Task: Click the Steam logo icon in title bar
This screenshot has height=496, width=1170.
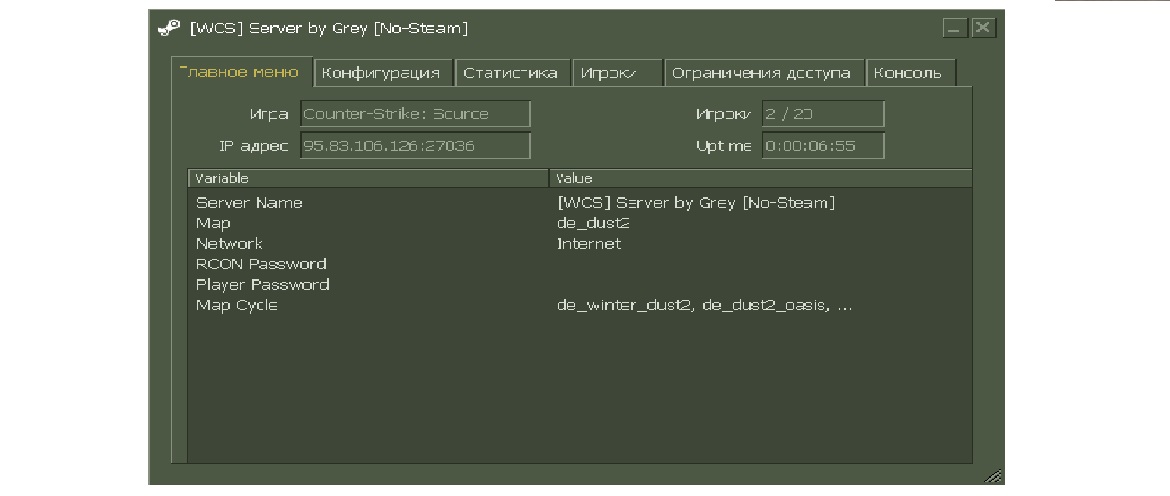Action: tap(169, 28)
